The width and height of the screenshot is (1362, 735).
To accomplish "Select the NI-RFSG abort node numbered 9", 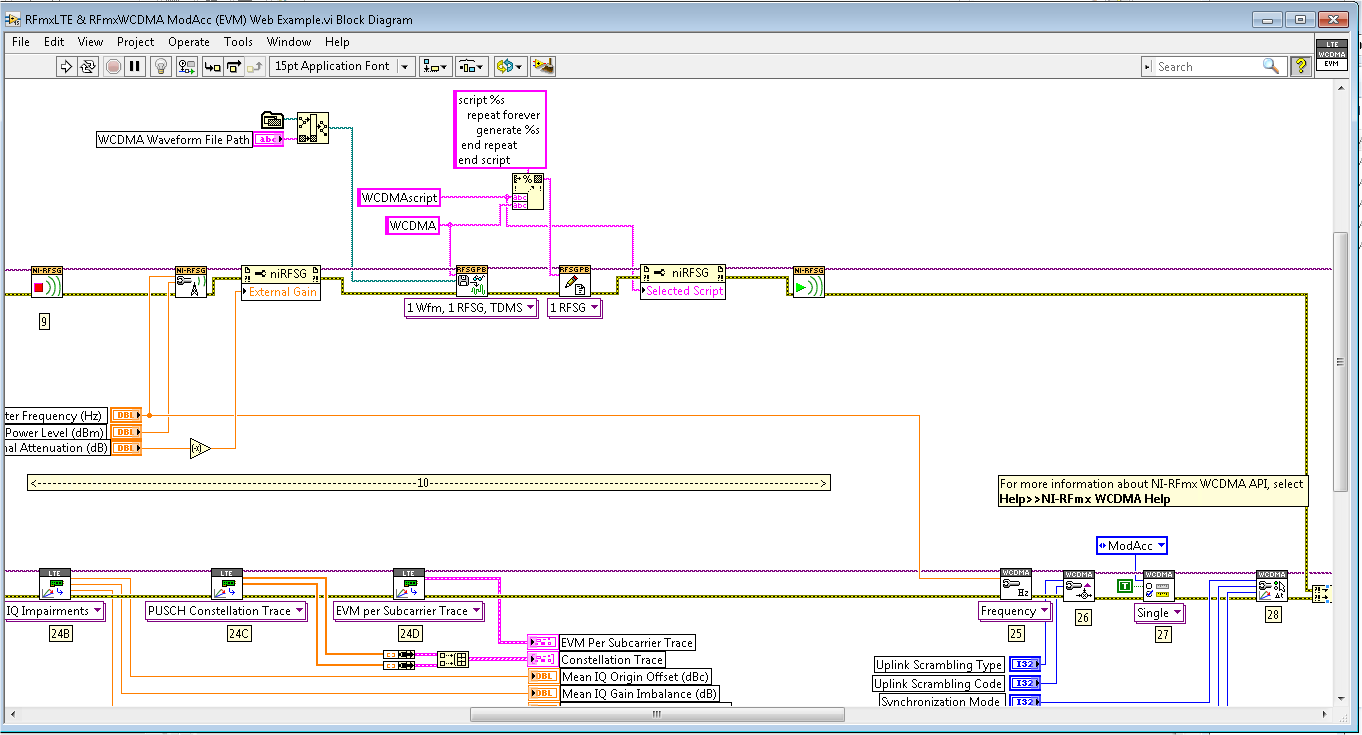I will click(46, 283).
